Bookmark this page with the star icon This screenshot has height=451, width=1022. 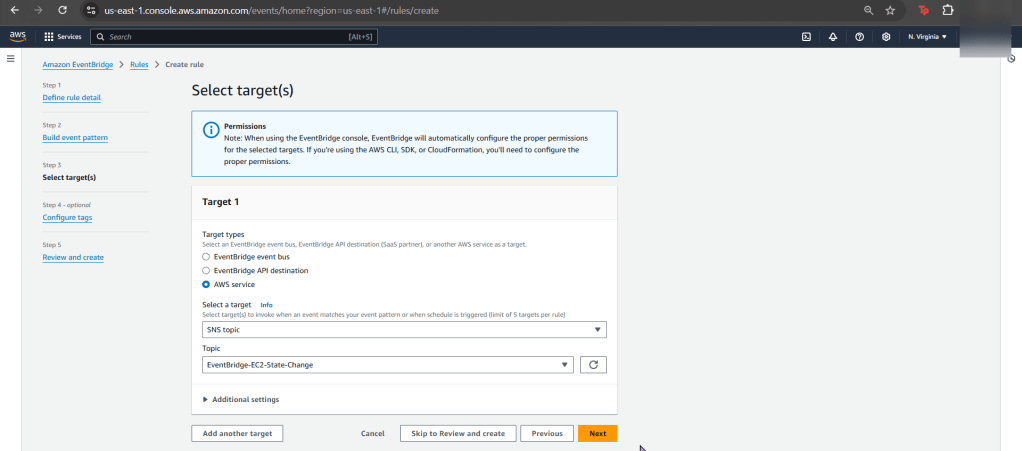point(890,10)
